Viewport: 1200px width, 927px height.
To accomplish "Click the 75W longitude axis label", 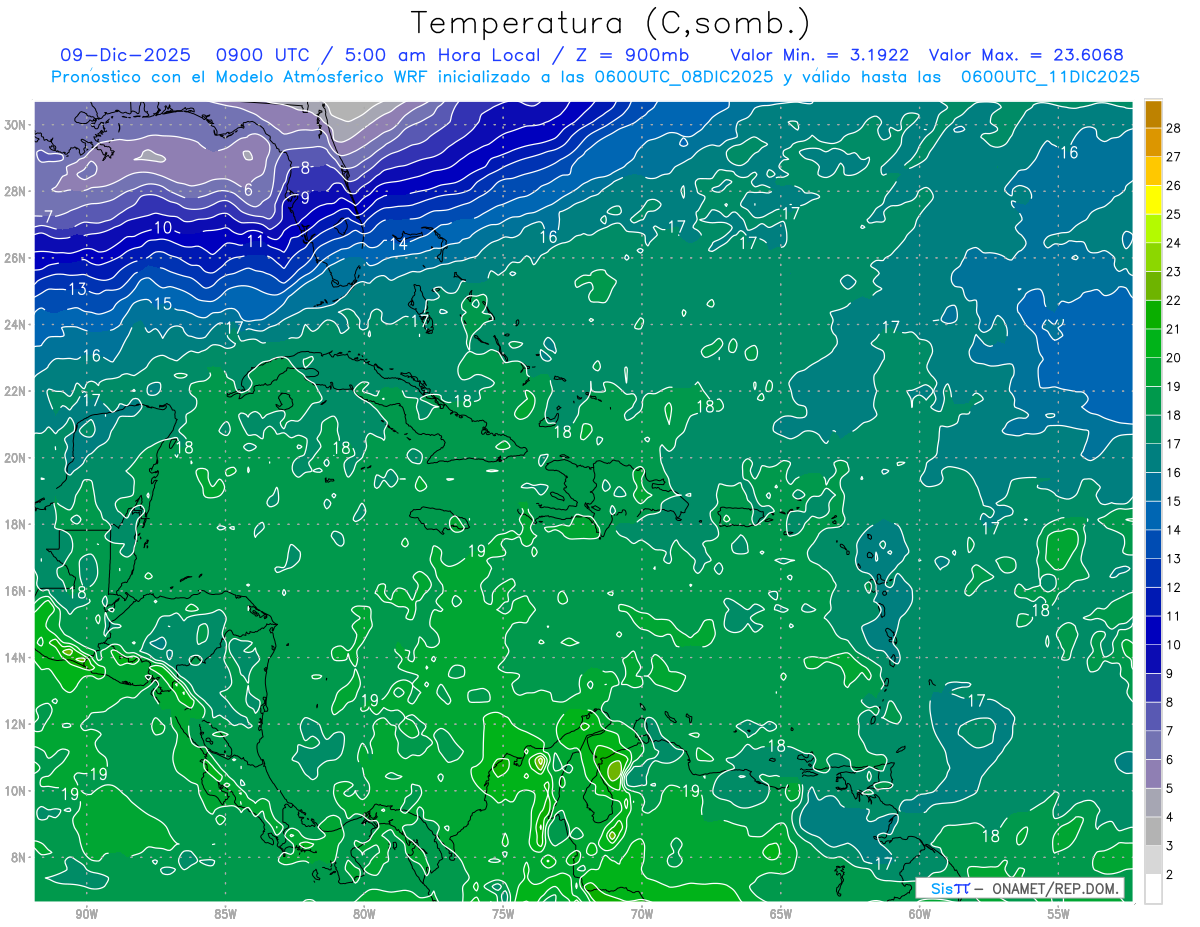I will coord(503,914).
